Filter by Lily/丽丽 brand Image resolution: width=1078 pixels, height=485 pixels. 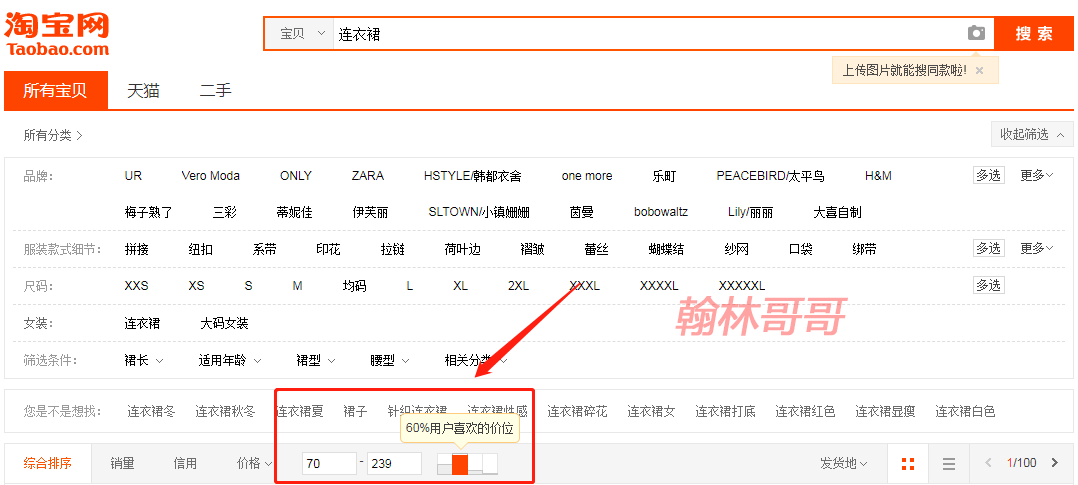point(750,212)
